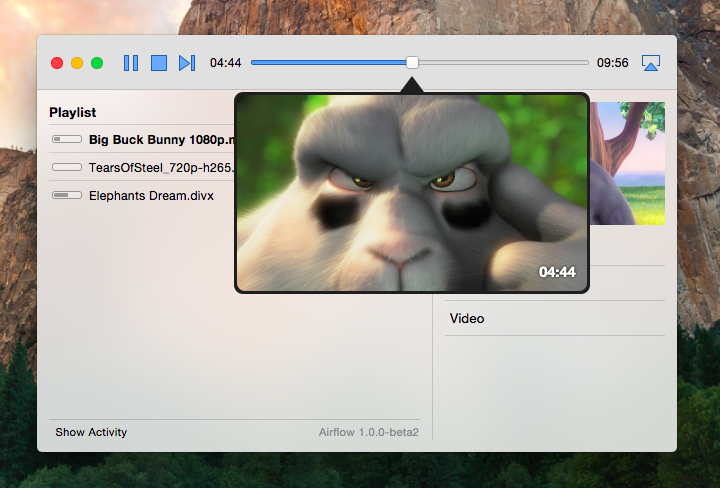Seek to the unplayed part of the timeline
The width and height of the screenshot is (720, 488).
[x=500, y=62]
